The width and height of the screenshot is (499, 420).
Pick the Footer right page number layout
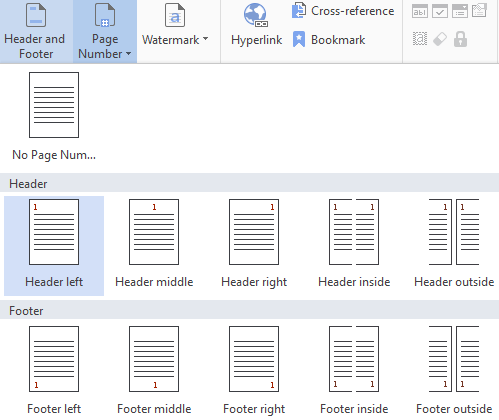pos(254,371)
